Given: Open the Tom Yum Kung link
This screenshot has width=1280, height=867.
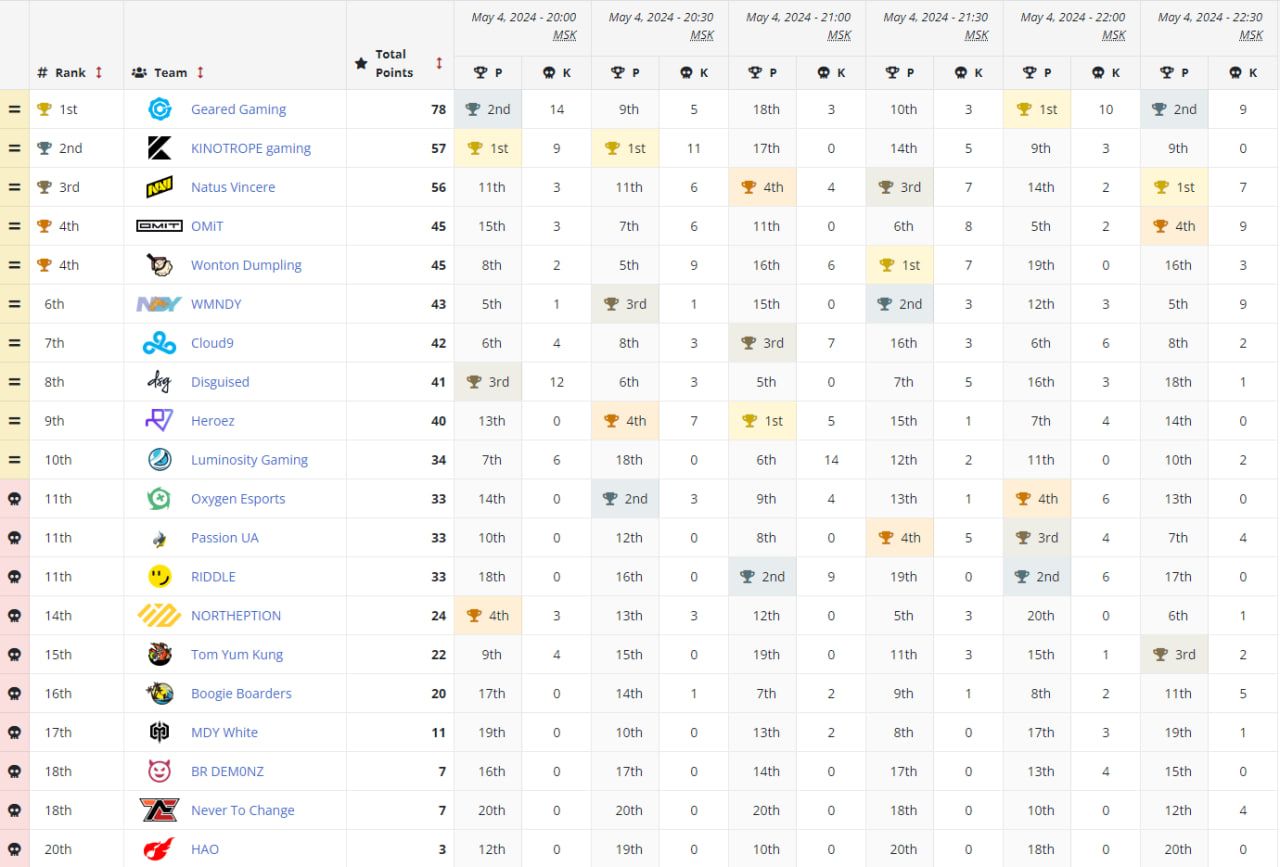Looking at the screenshot, I should click(237, 655).
